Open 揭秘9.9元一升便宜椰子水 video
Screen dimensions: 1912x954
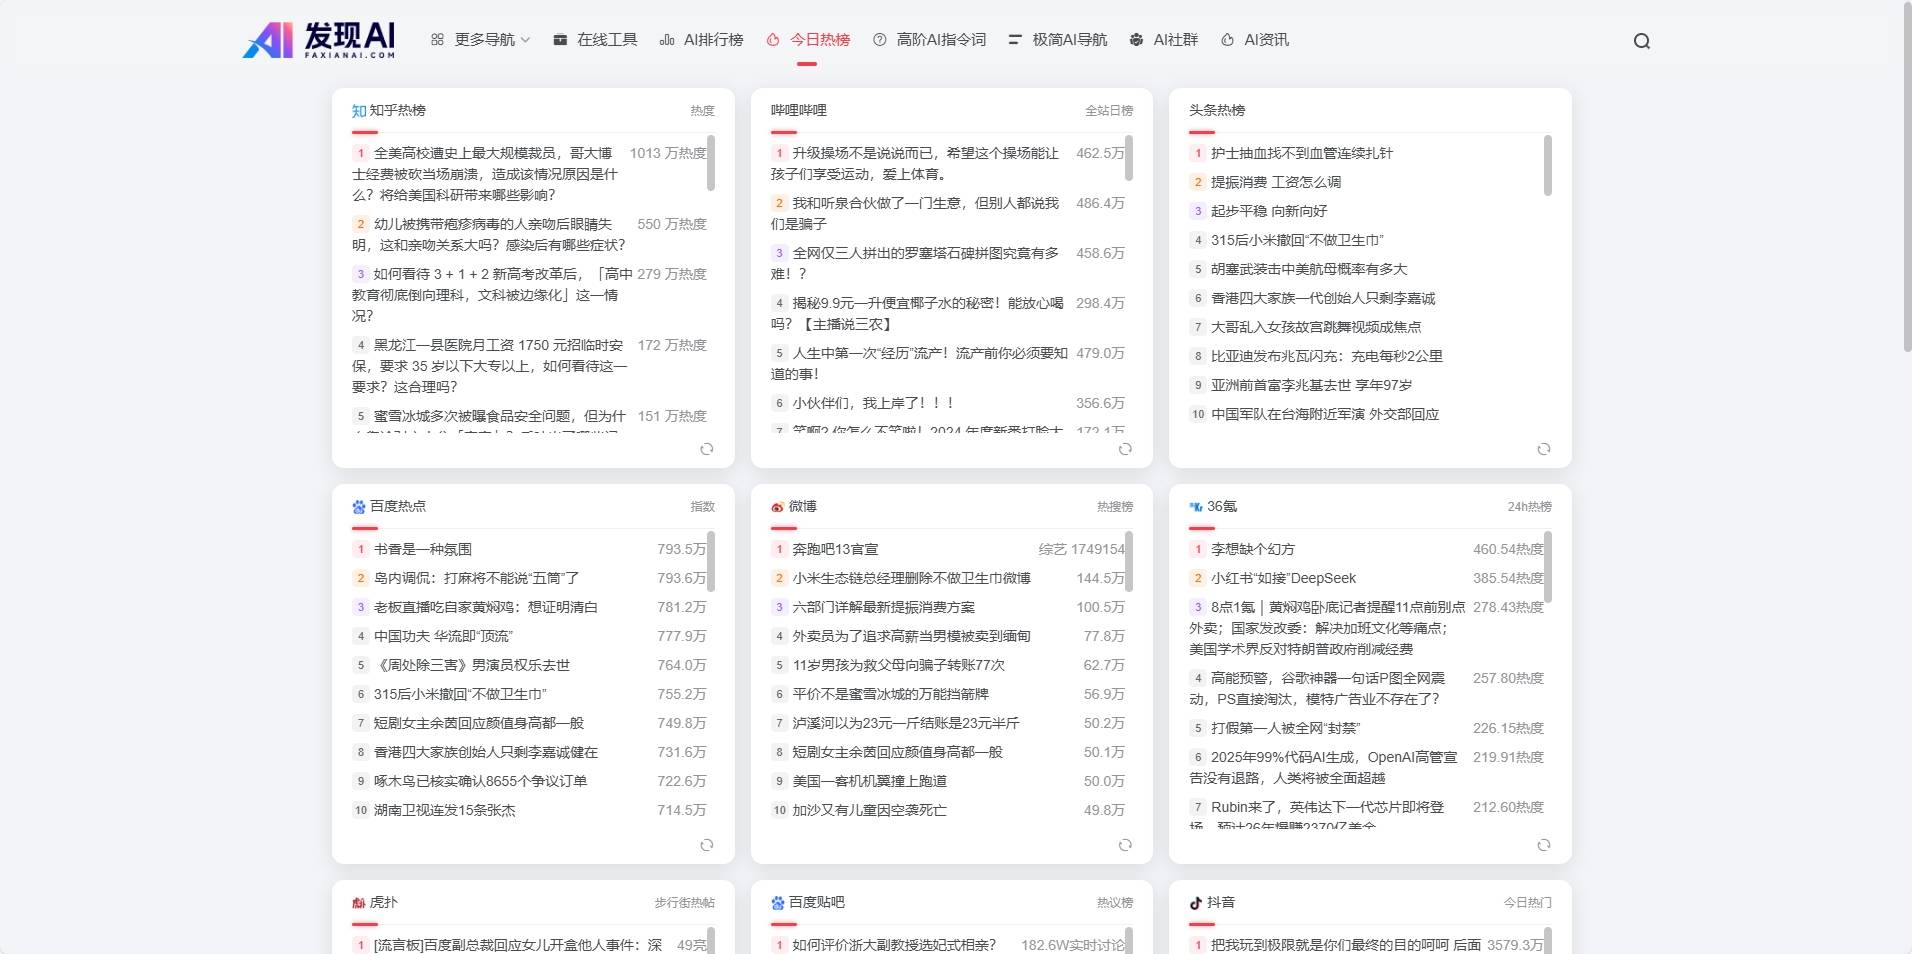coord(917,314)
